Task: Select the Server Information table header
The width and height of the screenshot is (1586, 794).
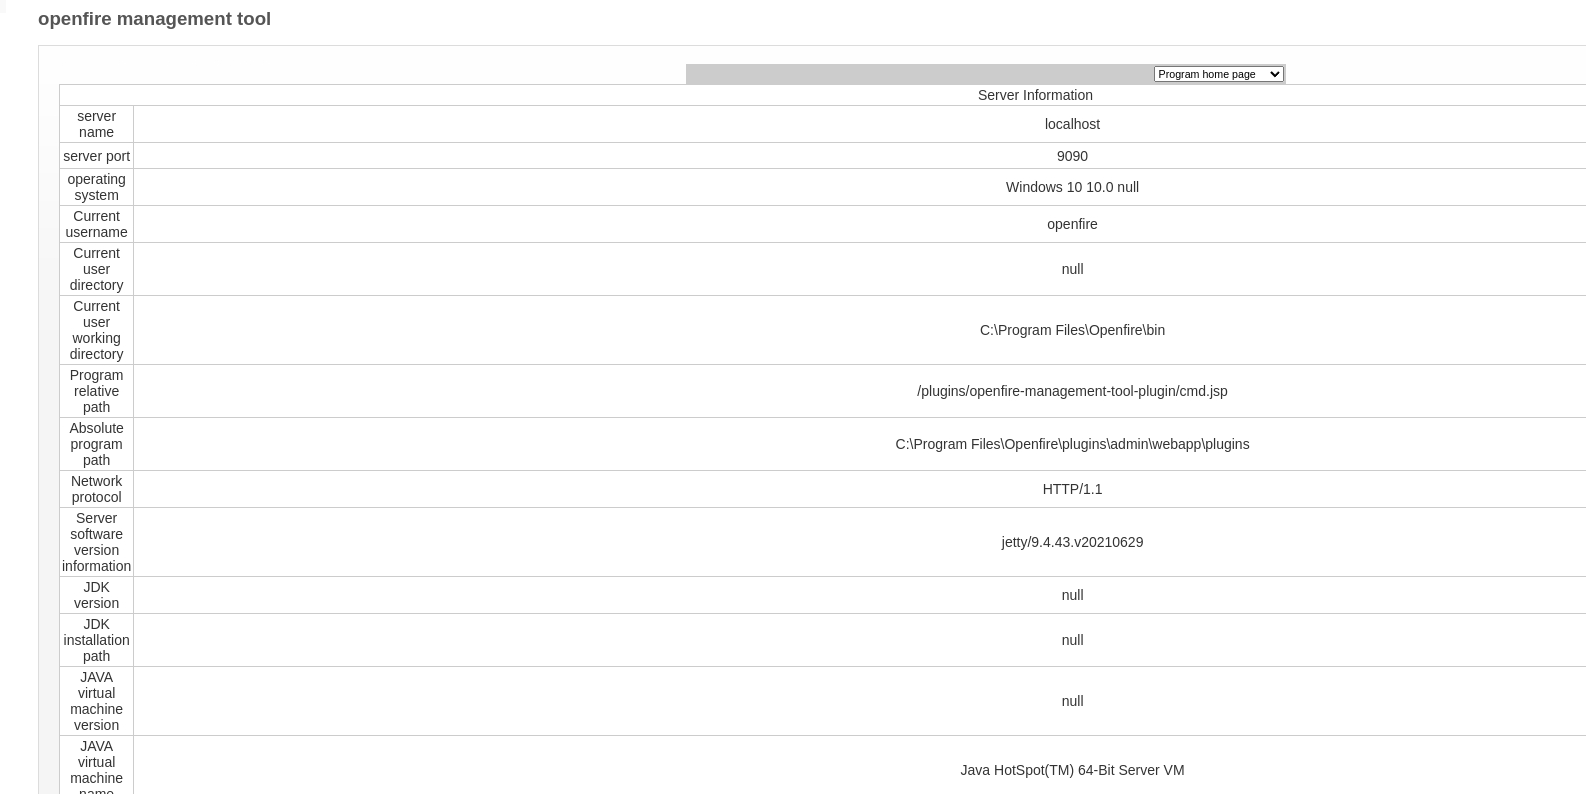Action: click(x=1035, y=95)
